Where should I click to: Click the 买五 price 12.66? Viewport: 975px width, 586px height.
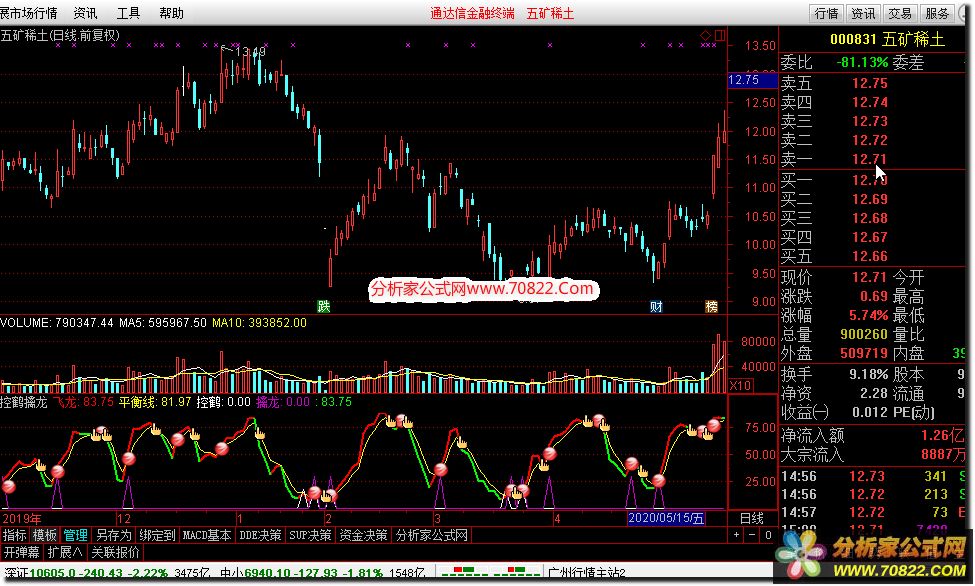869,256
